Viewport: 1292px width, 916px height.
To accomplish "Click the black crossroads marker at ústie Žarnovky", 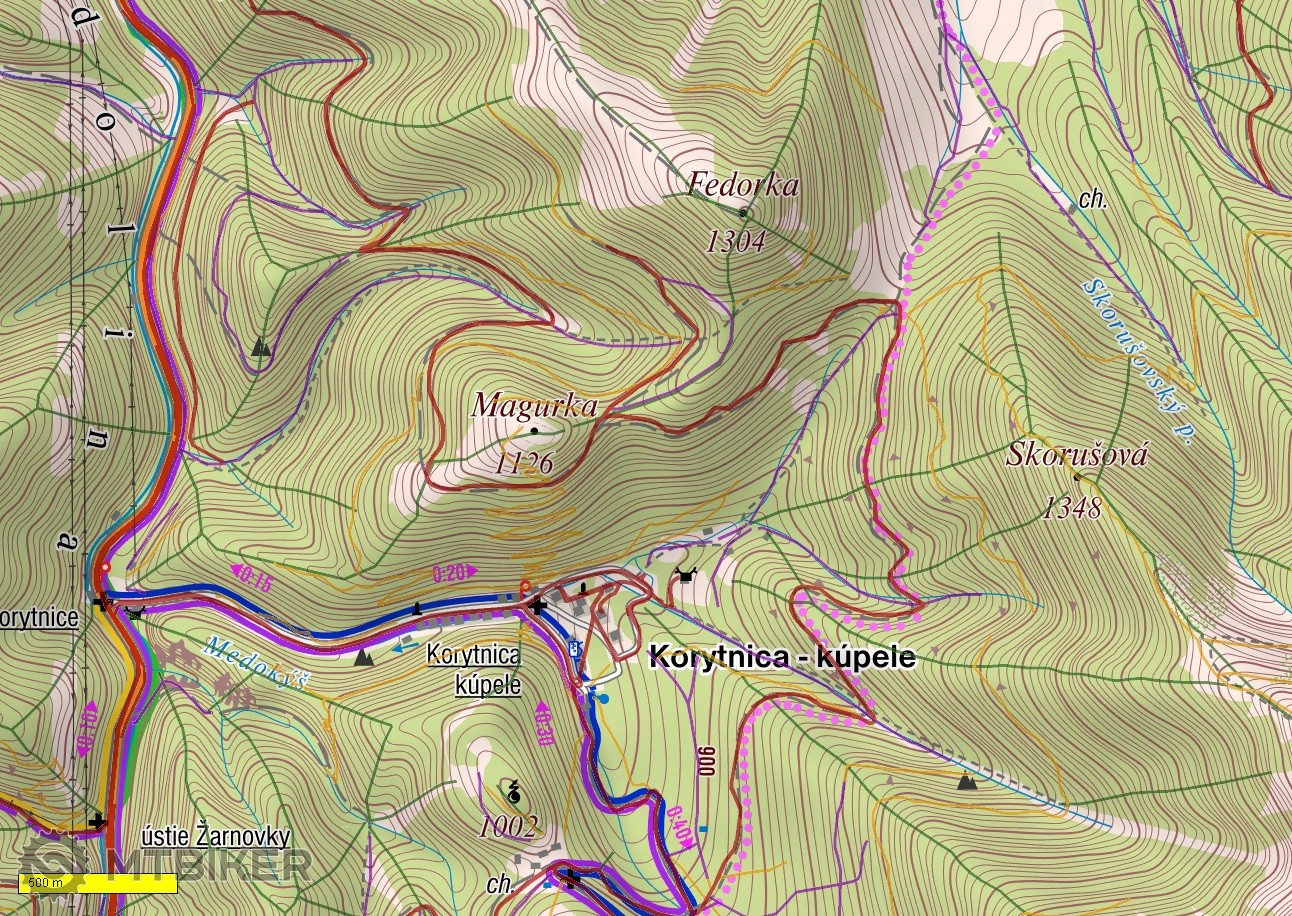I will pyautogui.click(x=97, y=822).
